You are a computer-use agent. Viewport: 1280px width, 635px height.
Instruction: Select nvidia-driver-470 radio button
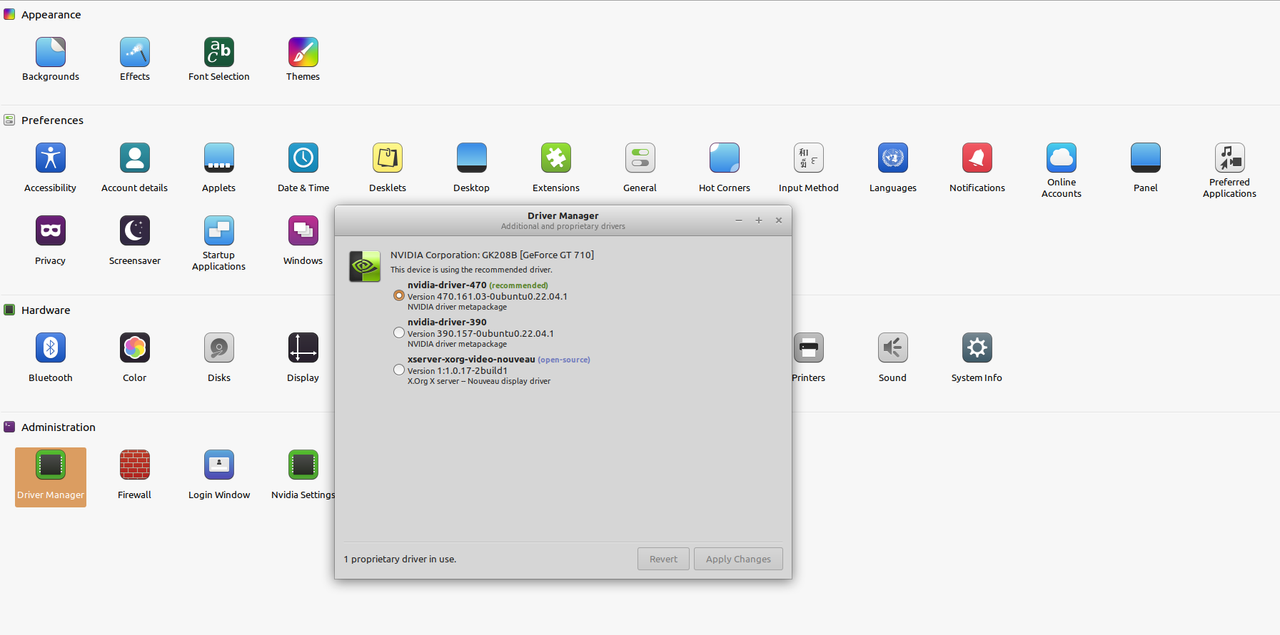[399, 296]
